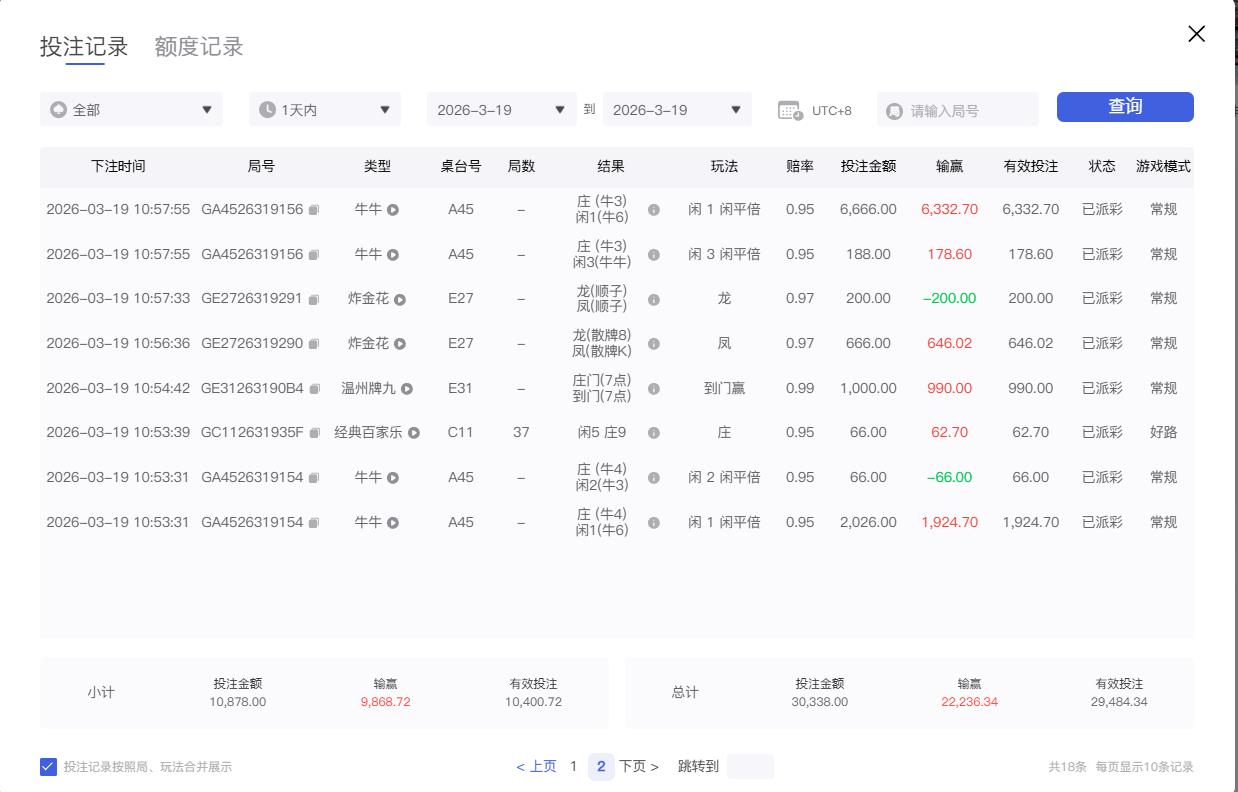Click the 跳转到 page jump input field
This screenshot has width=1238, height=792.
(x=749, y=766)
